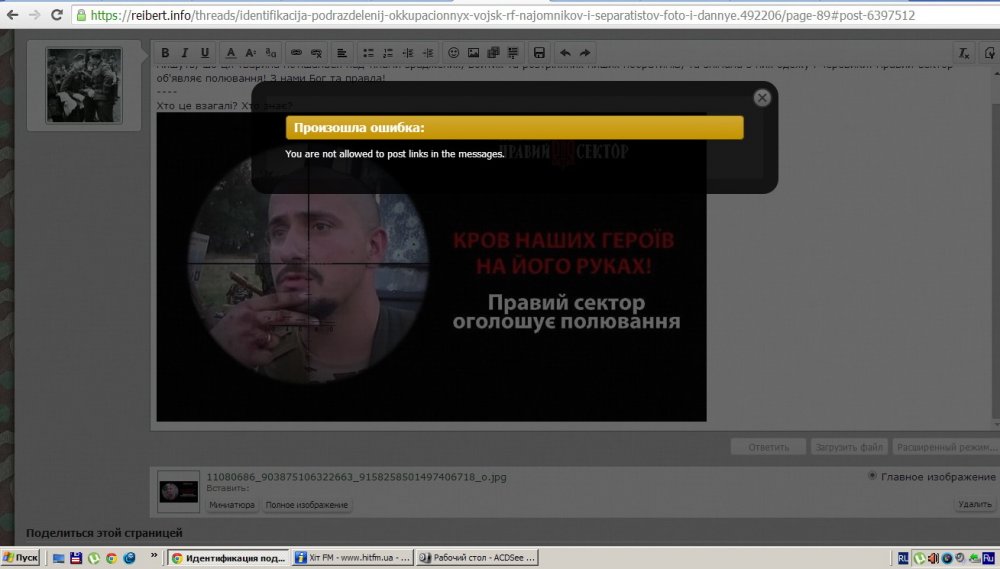Image resolution: width=1000 pixels, height=569 pixels.
Task: Toggle italic formatting in the editor toolbar
Action: [x=185, y=52]
